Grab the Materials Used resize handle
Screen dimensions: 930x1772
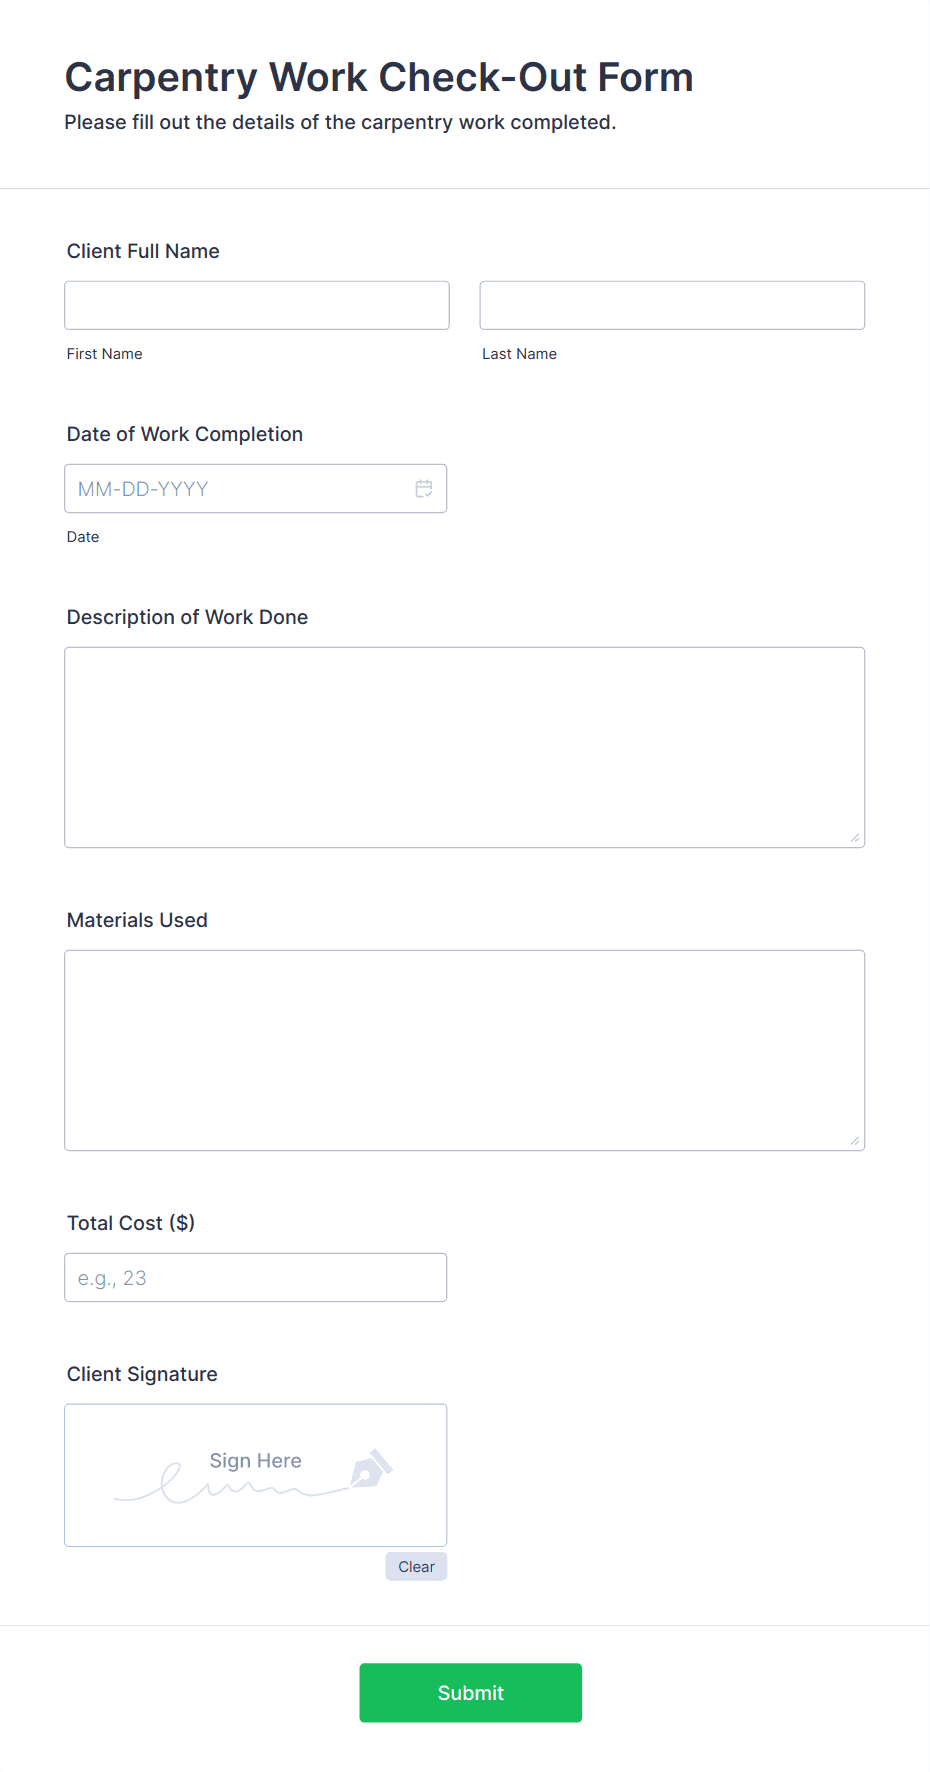click(855, 1141)
